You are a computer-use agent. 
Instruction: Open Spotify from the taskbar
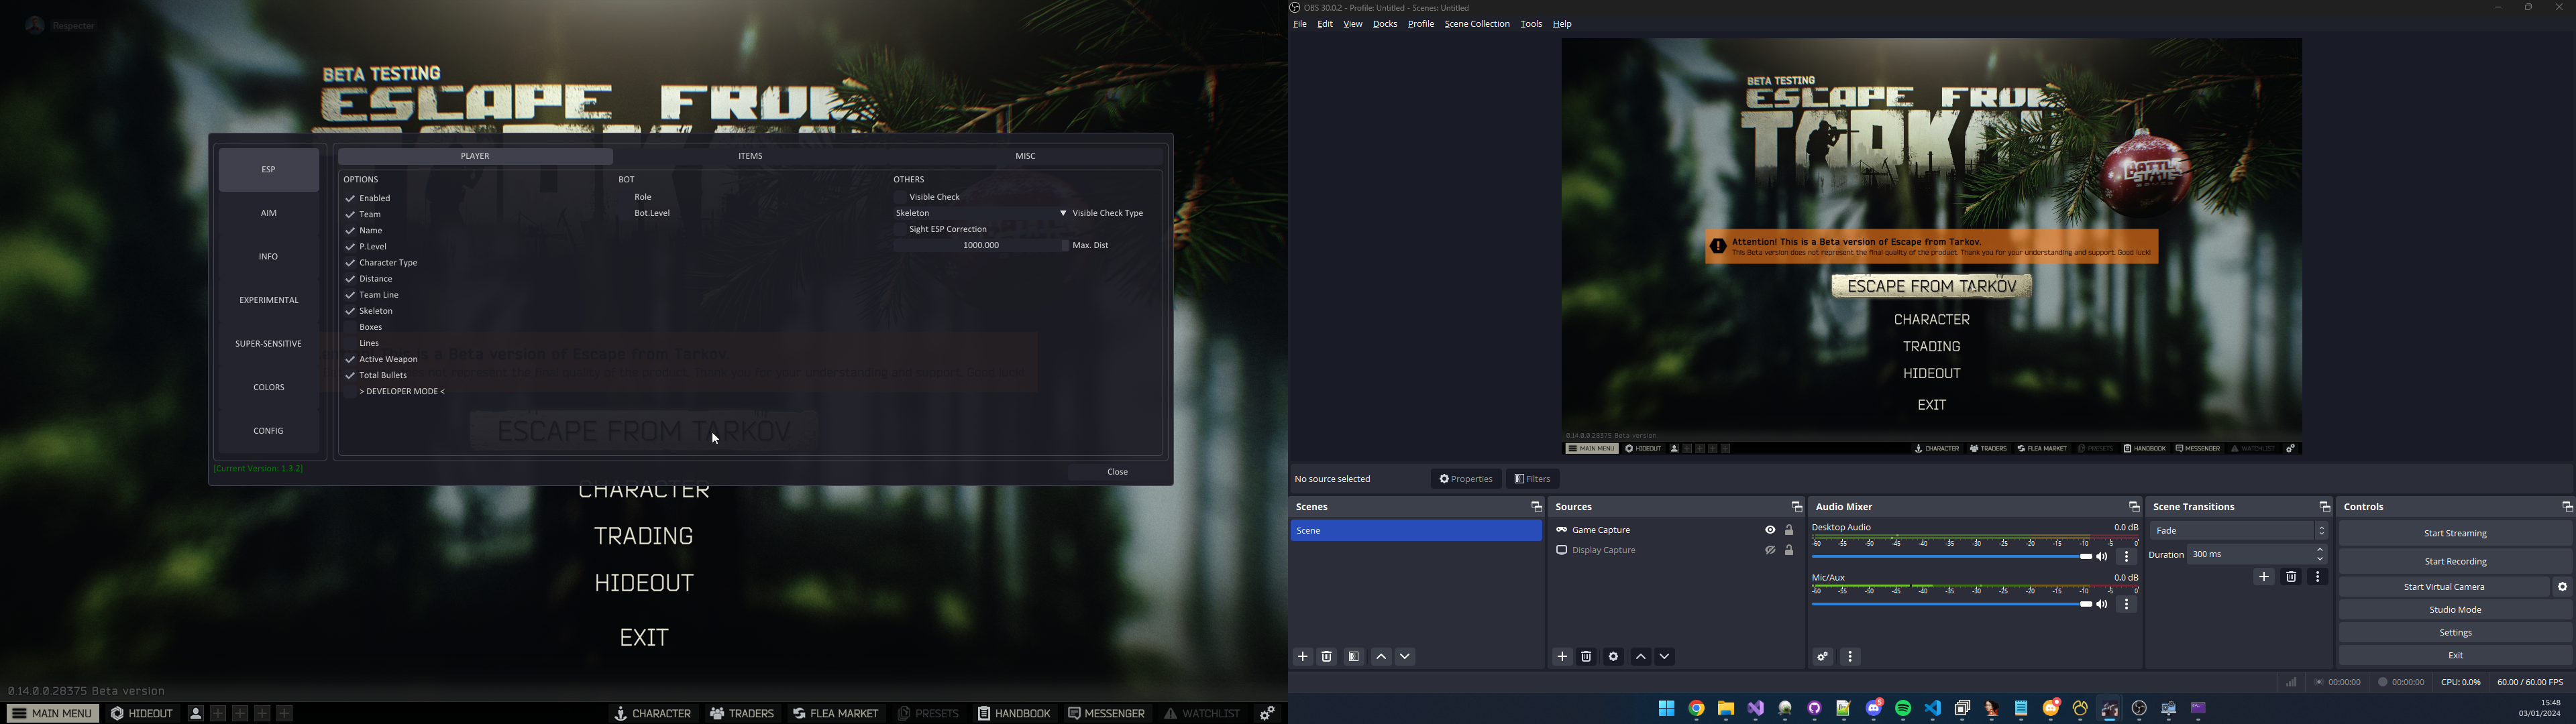click(x=1903, y=709)
